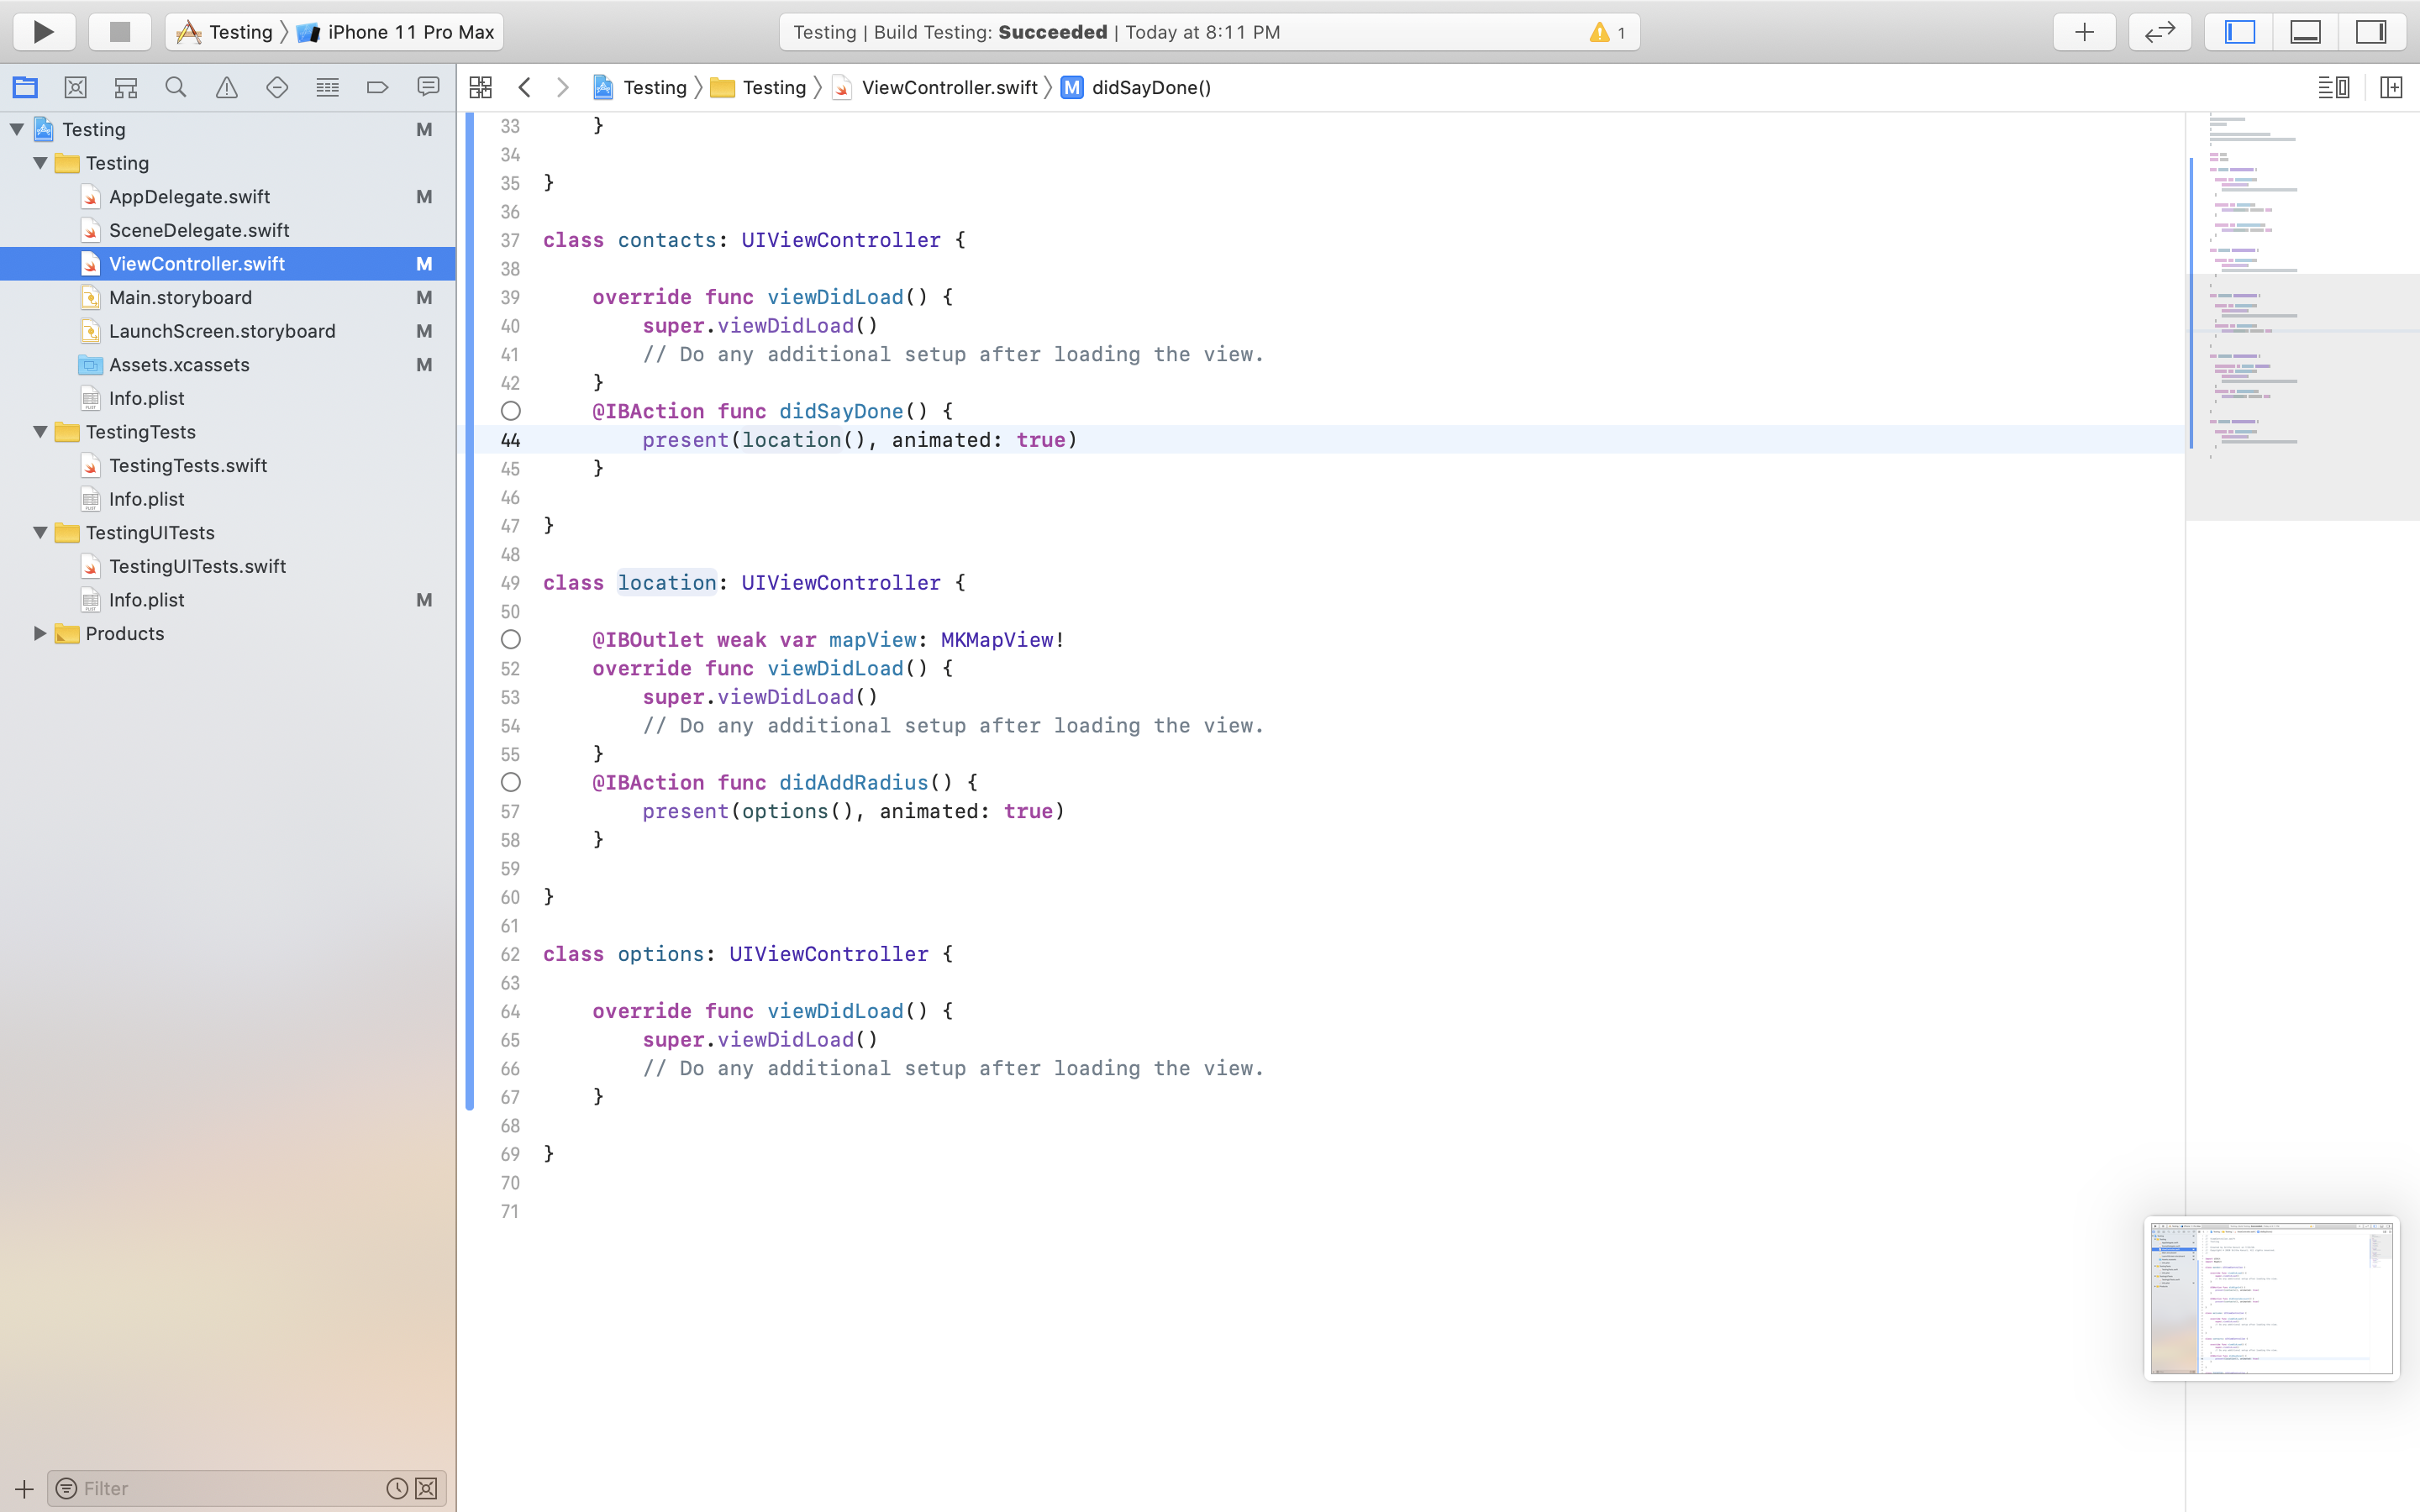
Task: Toggle the left Navigator panel
Action: pos(2240,32)
